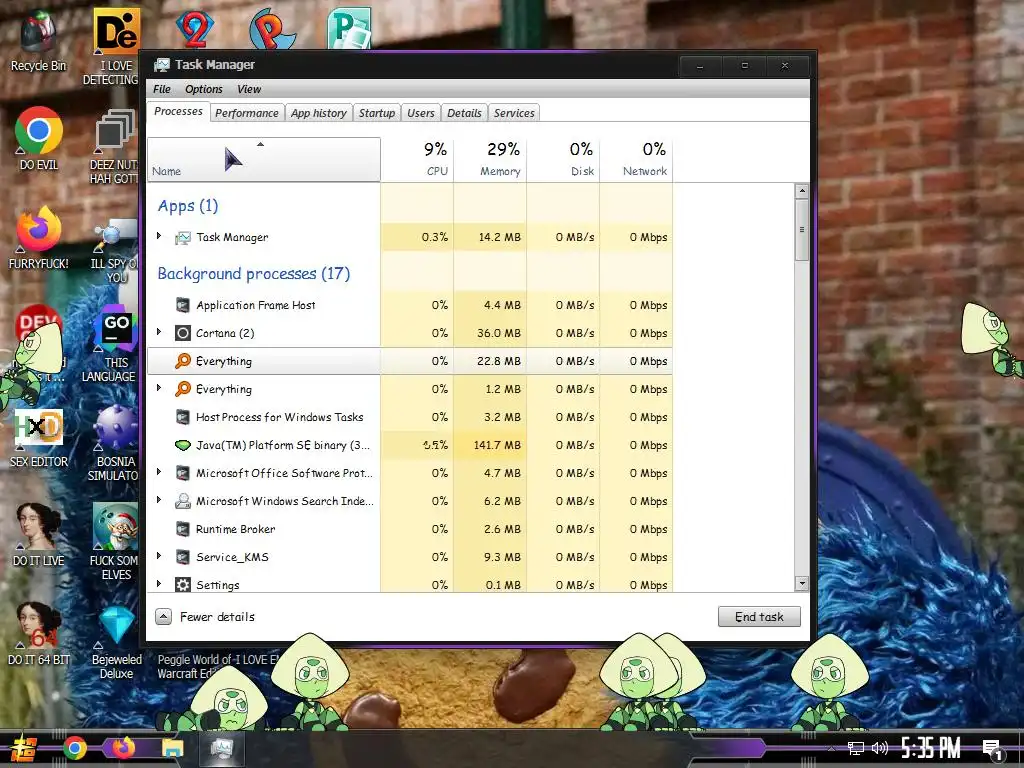1024x768 pixels.
Task: Open the FUCK SOME ELVES desktop icon
Action: 115,542
